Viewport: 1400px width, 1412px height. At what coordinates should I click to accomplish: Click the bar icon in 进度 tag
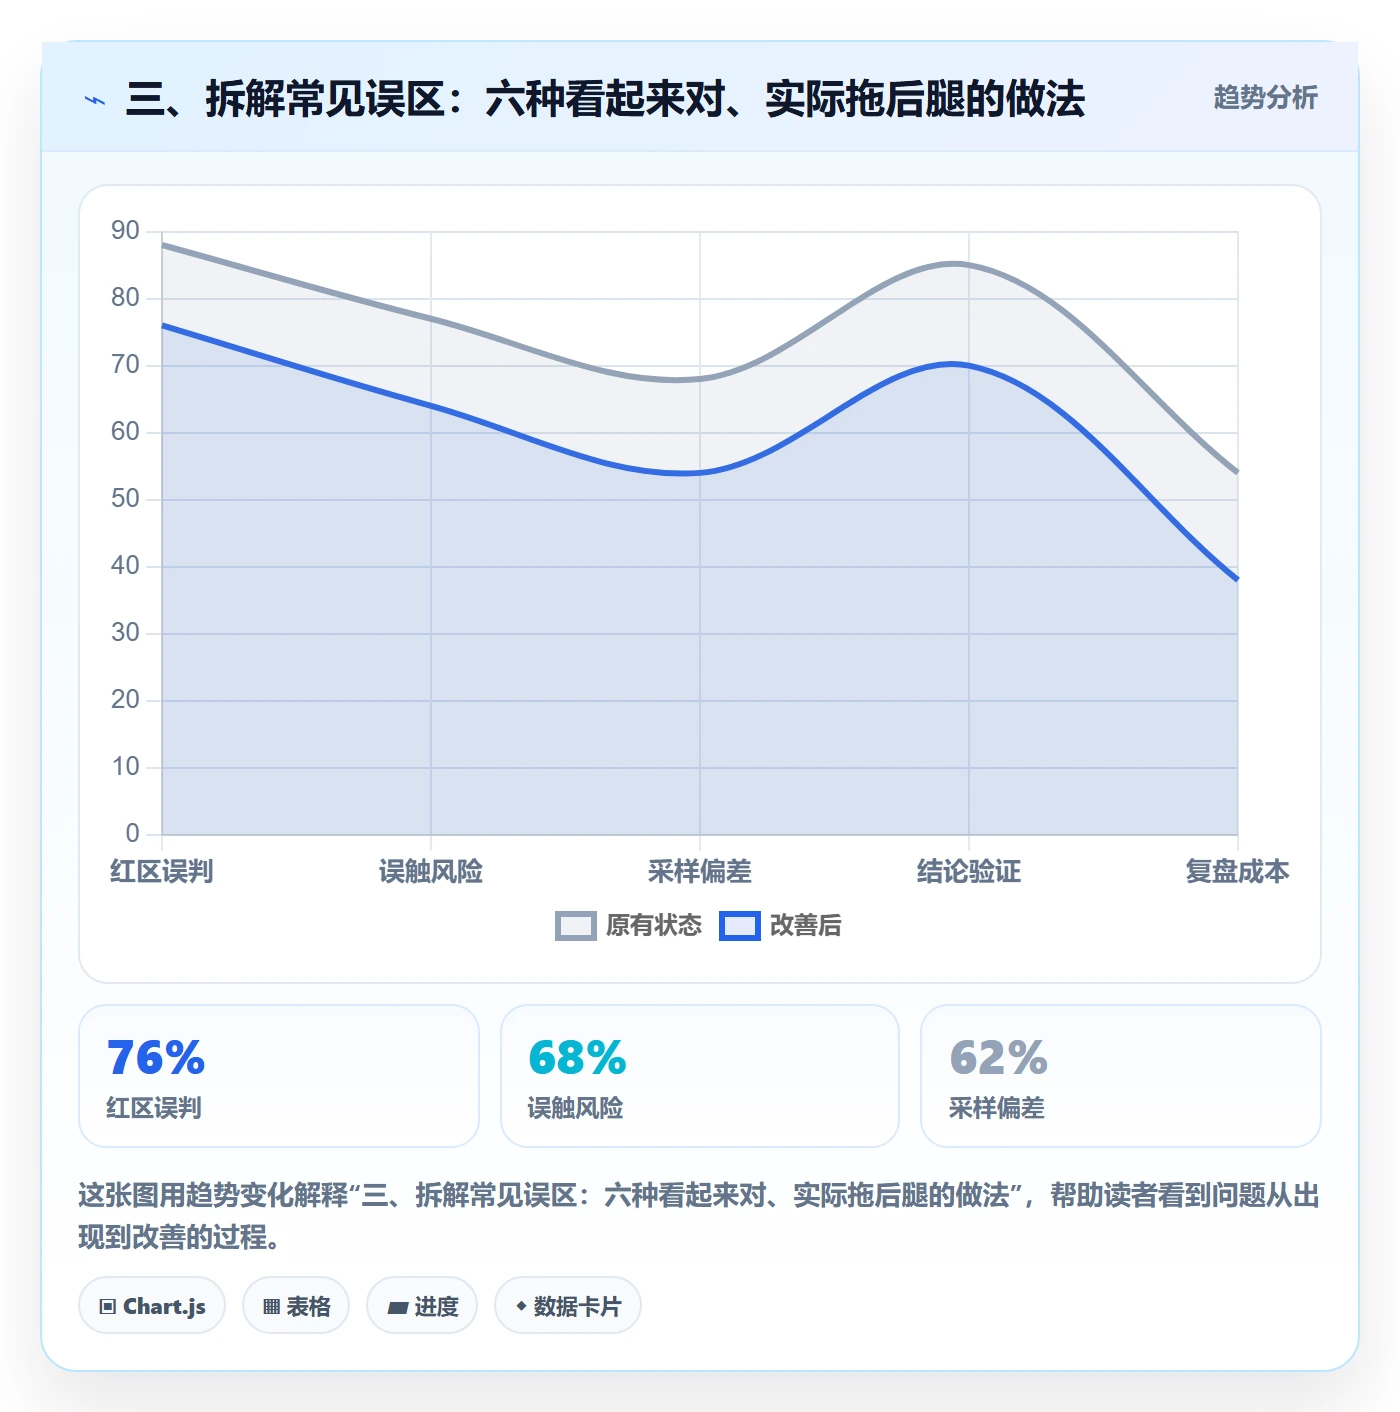coord(398,1307)
